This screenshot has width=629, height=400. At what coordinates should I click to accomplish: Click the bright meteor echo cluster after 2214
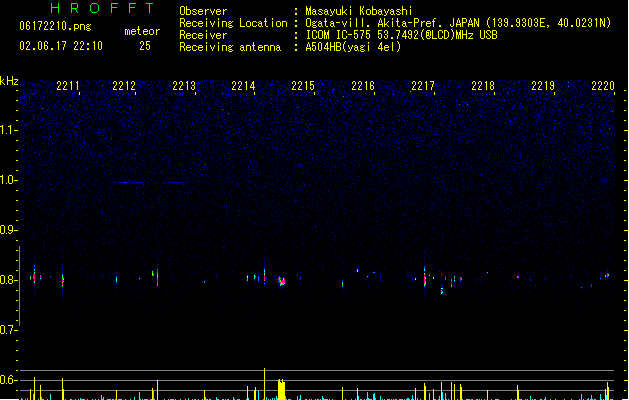tap(282, 281)
